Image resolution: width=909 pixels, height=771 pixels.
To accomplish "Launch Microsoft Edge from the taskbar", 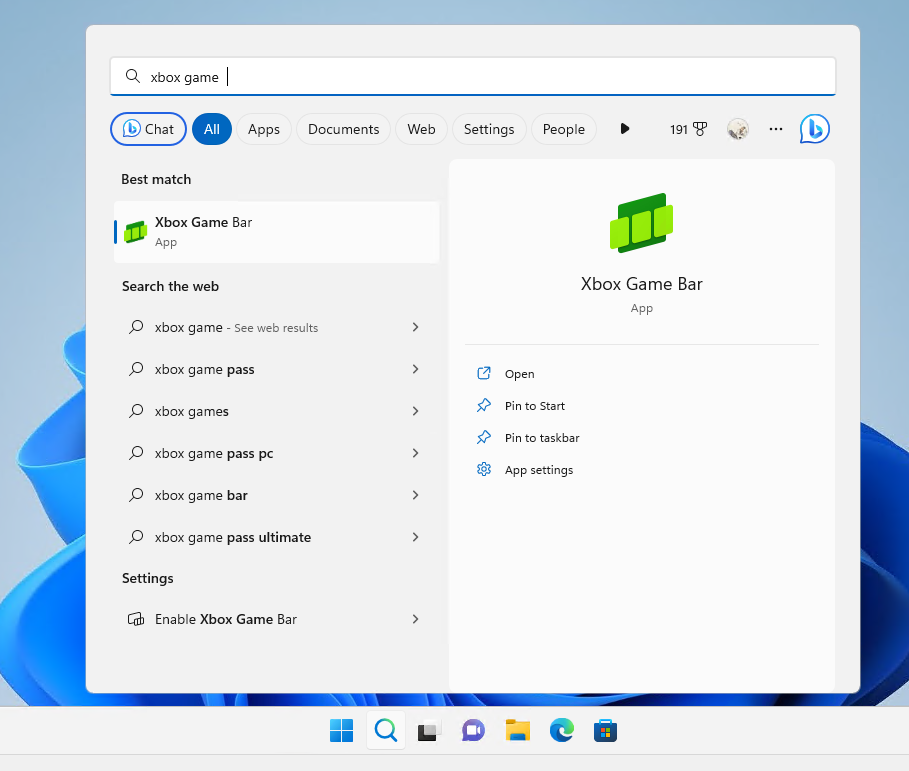I will click(562, 730).
